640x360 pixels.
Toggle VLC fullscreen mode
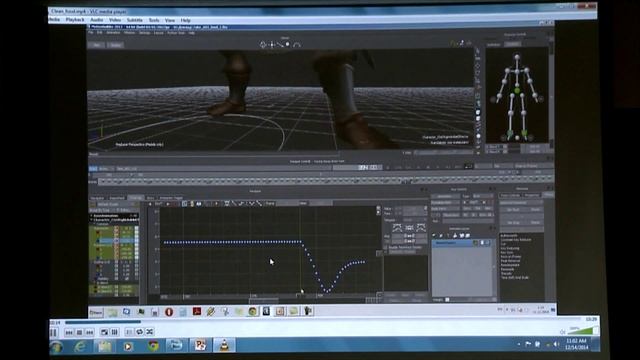(104, 332)
